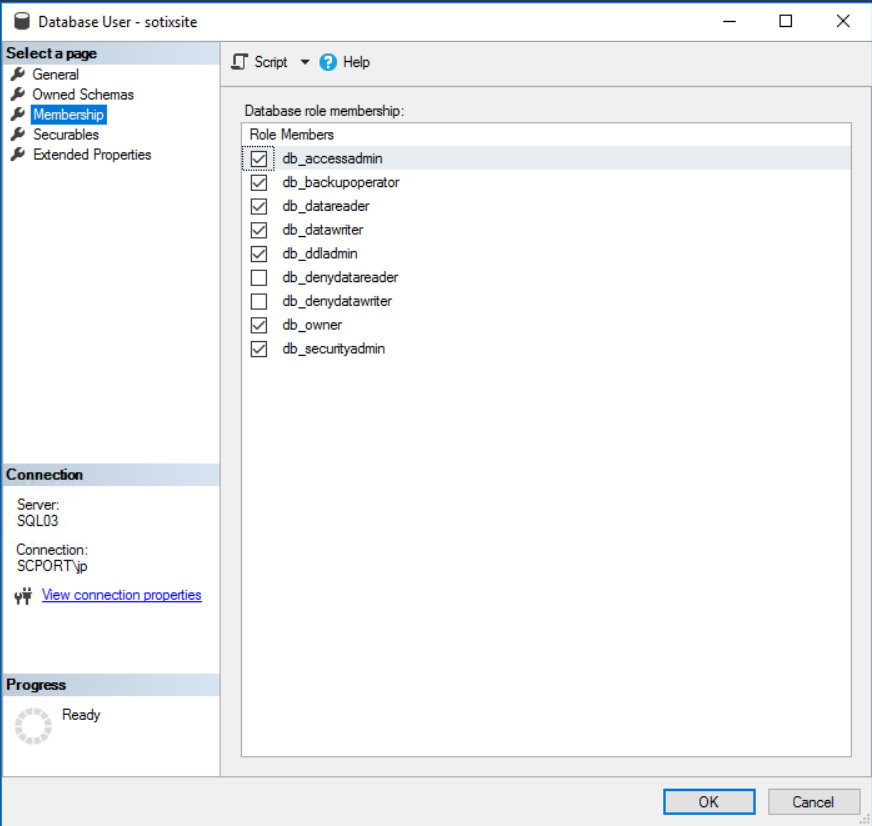Image resolution: width=872 pixels, height=826 pixels.
Task: Disable db_securityadmin role membership
Action: tap(259, 350)
